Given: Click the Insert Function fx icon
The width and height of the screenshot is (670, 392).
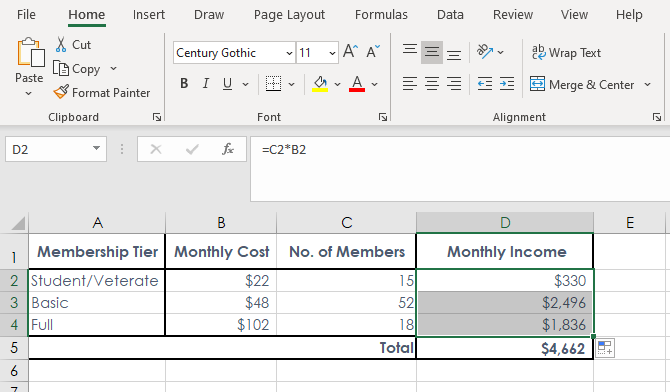Looking at the screenshot, I should (x=228, y=149).
